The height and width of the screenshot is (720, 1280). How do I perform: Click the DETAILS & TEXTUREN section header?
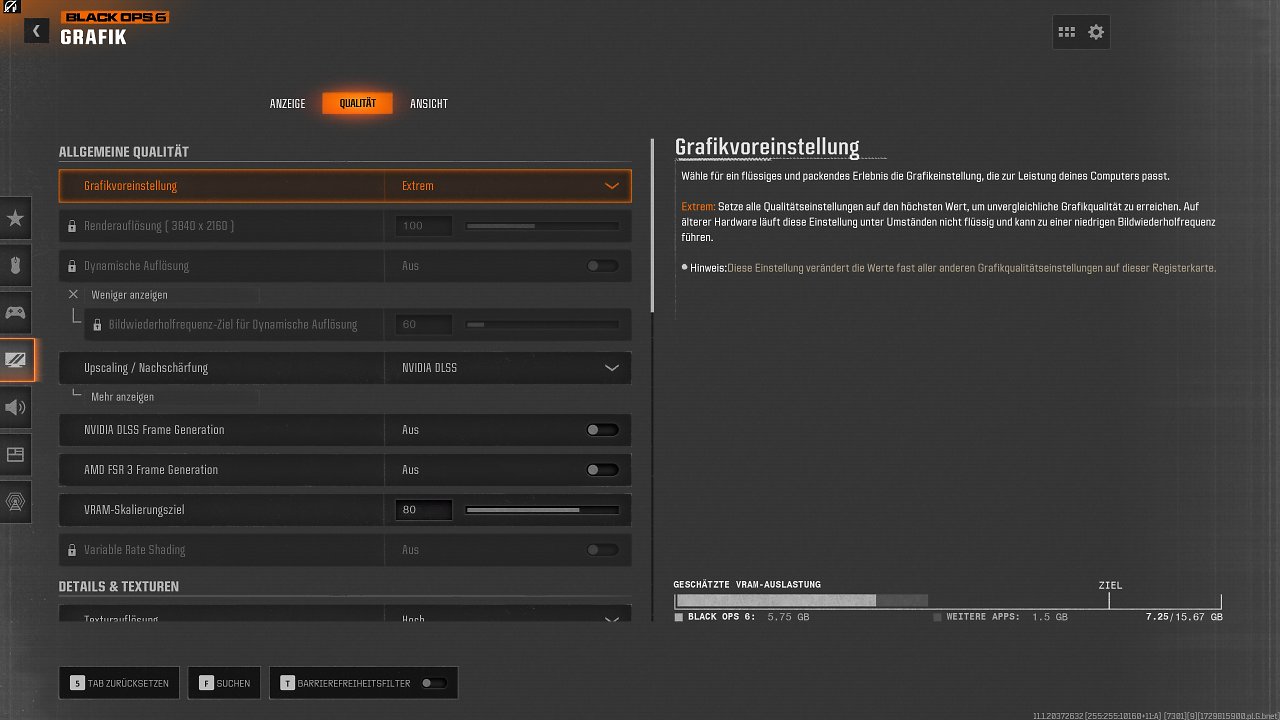pos(119,586)
